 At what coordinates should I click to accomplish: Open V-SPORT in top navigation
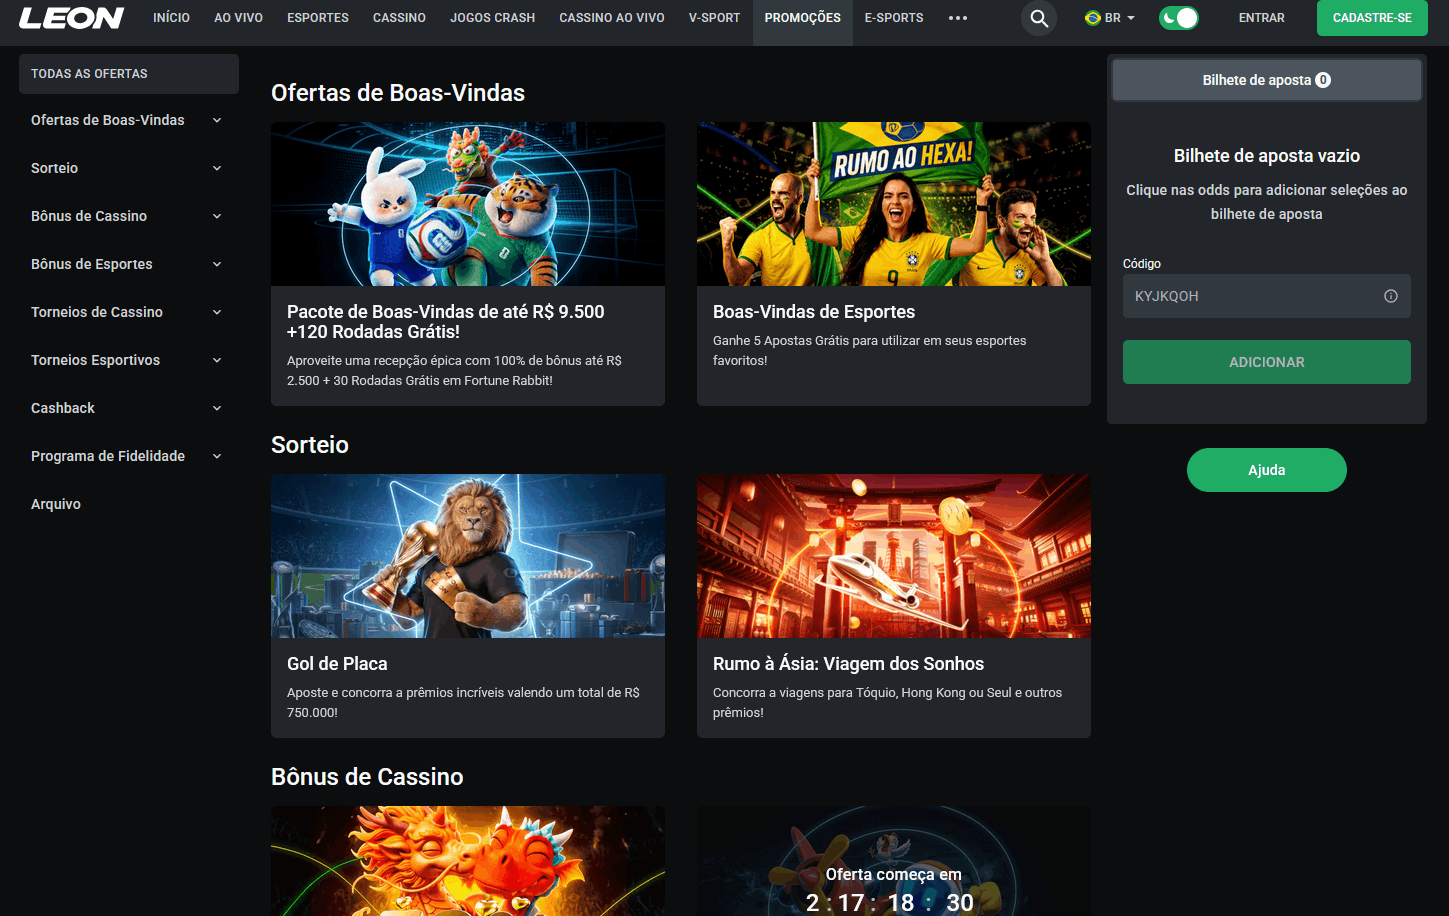[x=714, y=18]
